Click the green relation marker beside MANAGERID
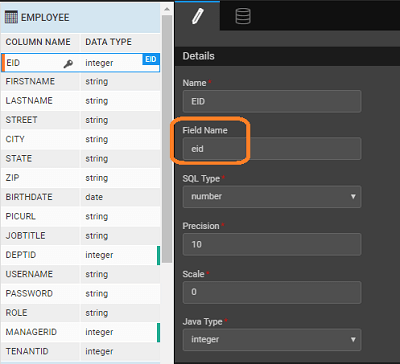Screen dimensions: 400x364 point(158,332)
